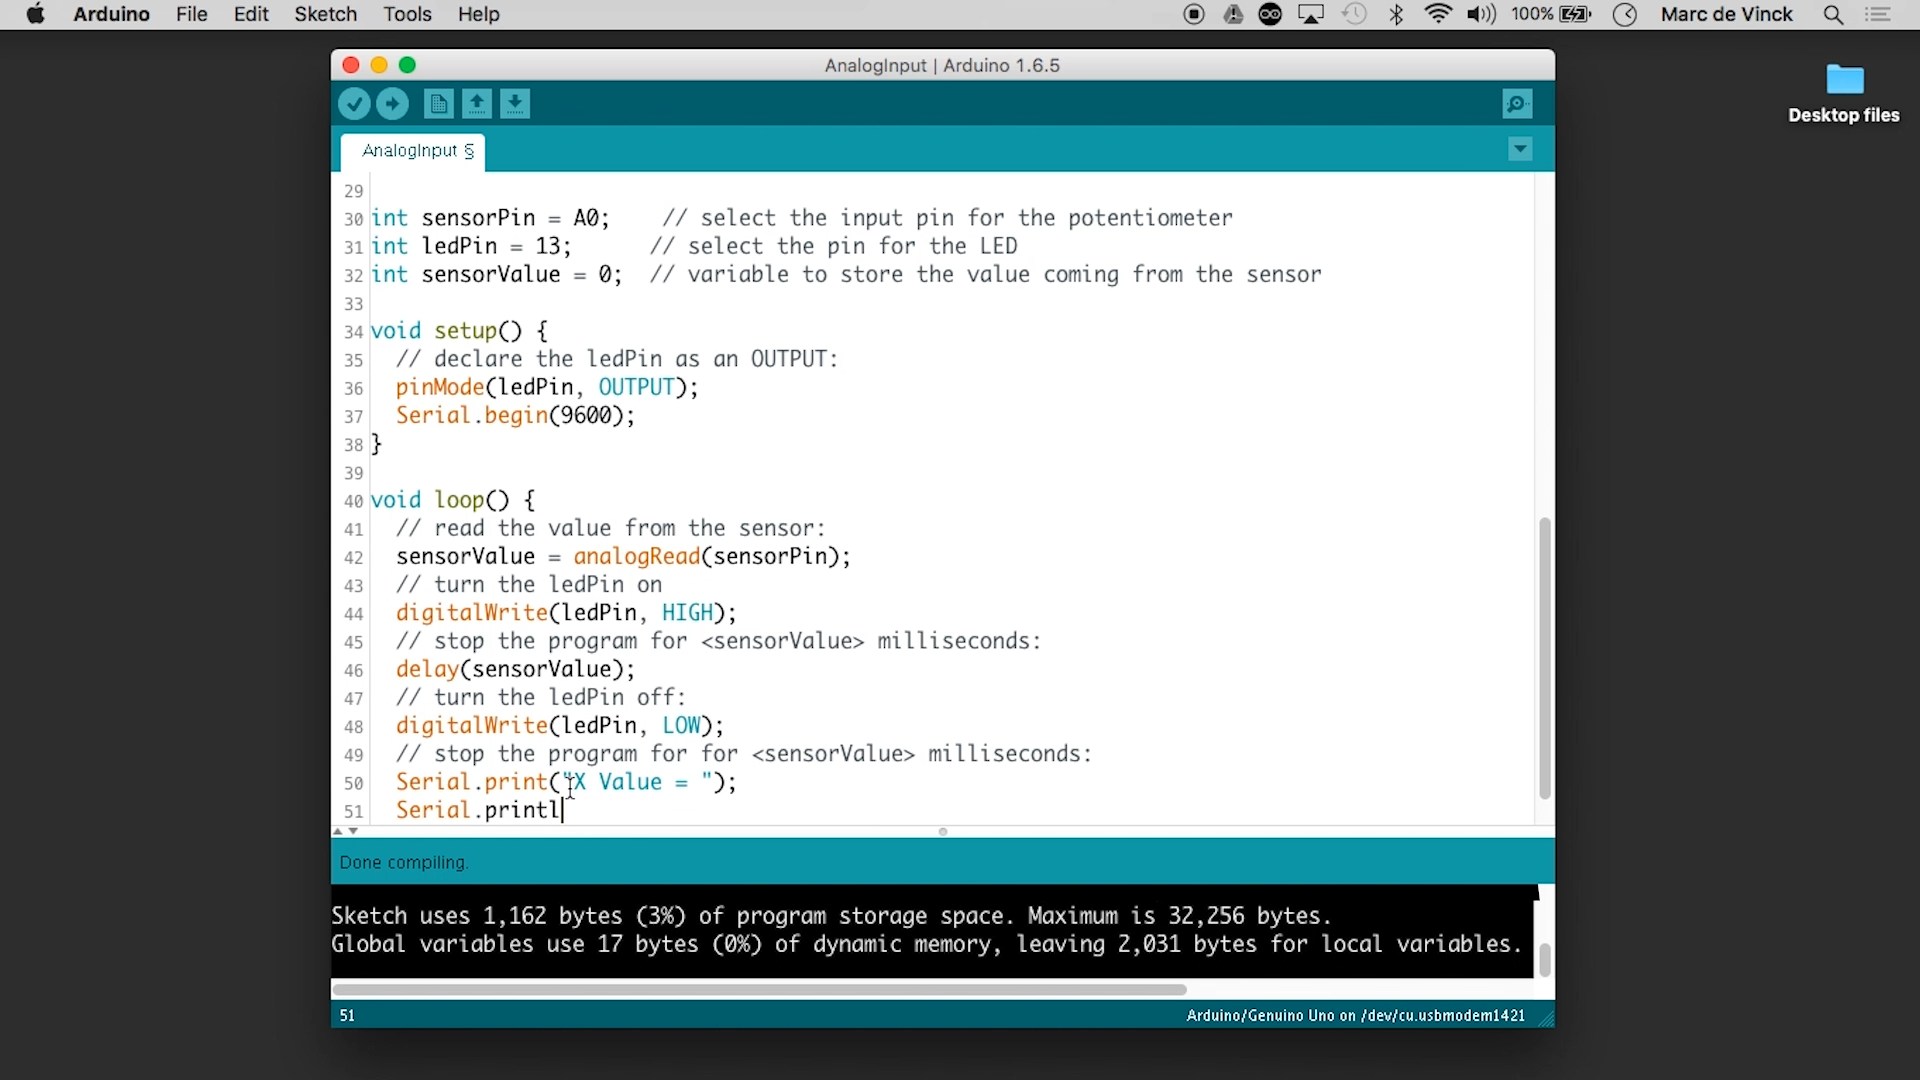Open Notification Center list icon

(x=1878, y=15)
